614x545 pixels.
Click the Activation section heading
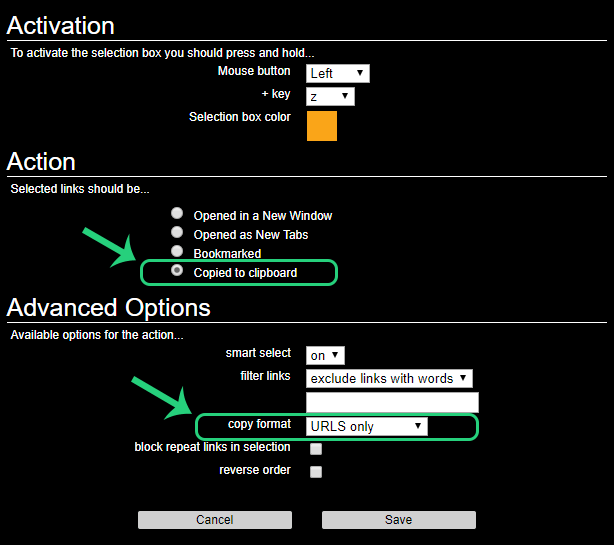tap(61, 25)
